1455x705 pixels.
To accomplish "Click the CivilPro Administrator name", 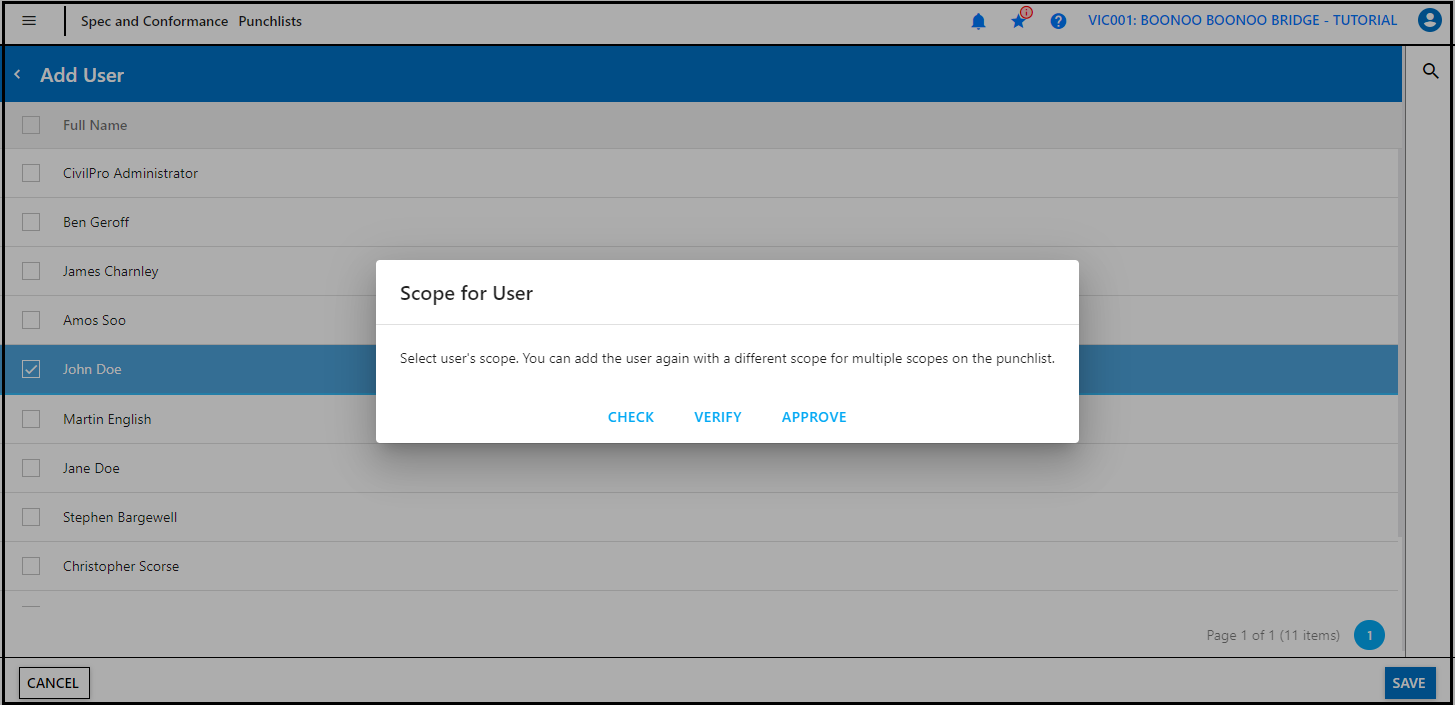I will click(130, 173).
